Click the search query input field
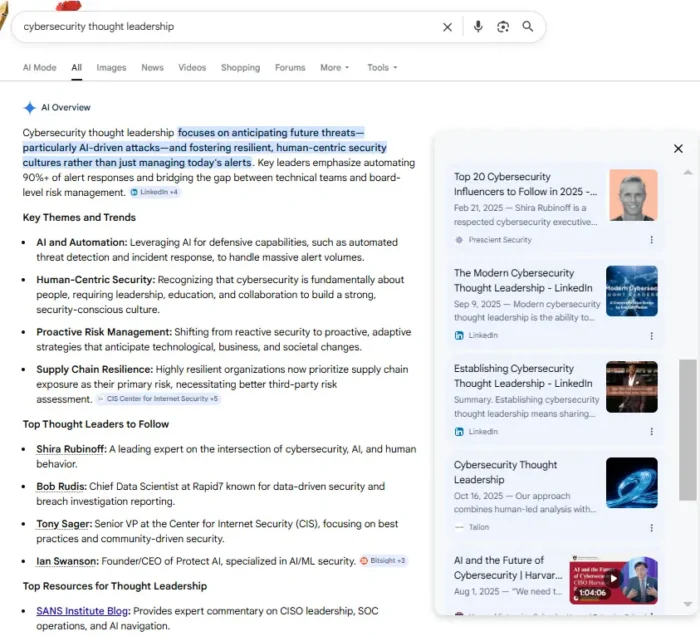 point(228,27)
